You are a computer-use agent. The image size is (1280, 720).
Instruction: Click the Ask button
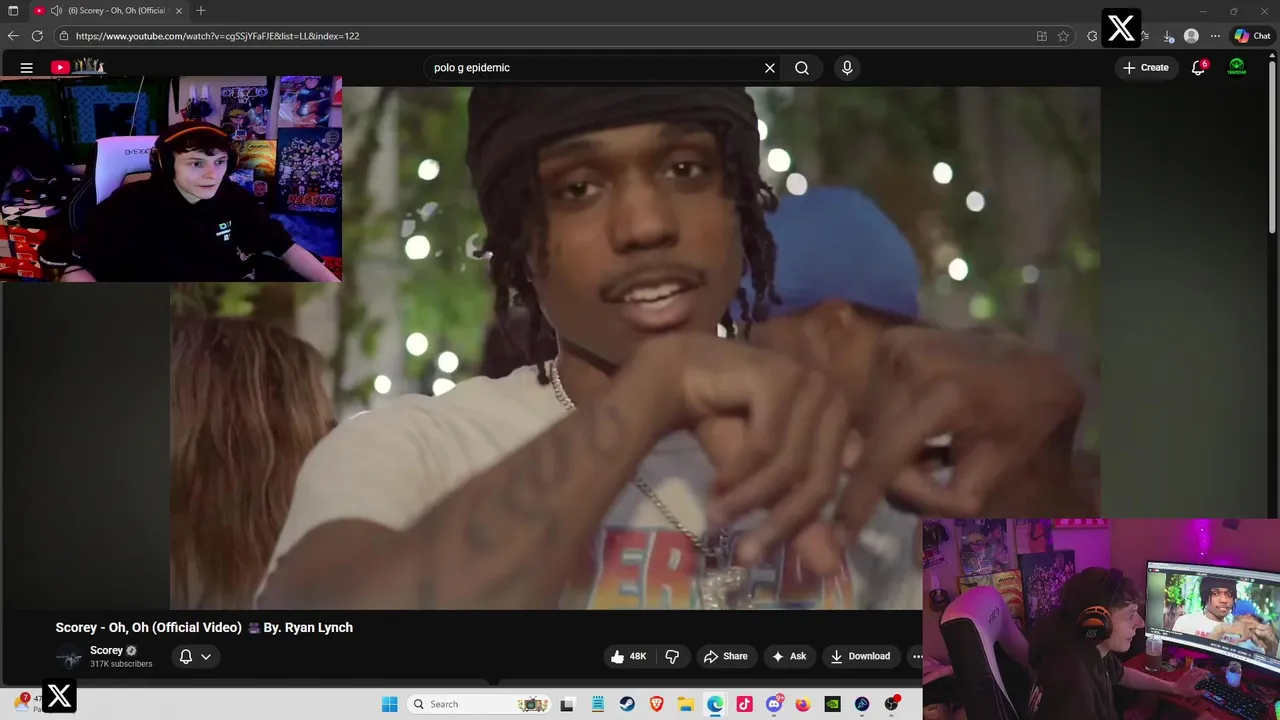[789, 657]
